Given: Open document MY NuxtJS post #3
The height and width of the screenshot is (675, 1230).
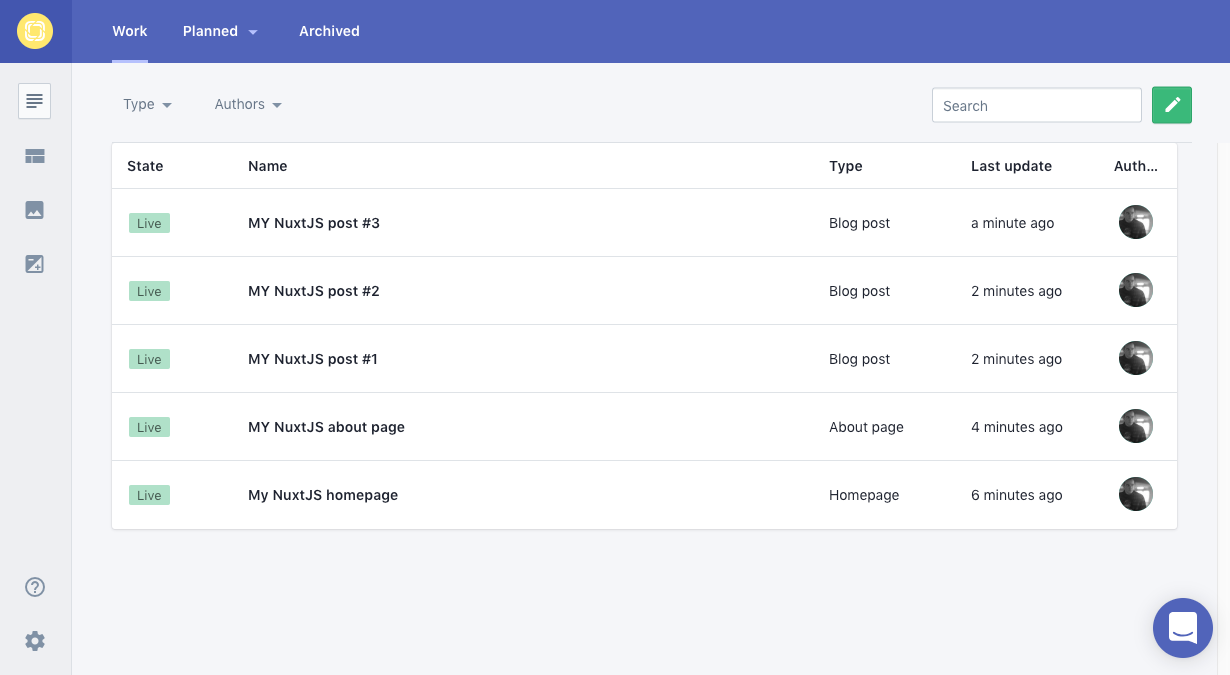Looking at the screenshot, I should pyautogui.click(x=314, y=223).
